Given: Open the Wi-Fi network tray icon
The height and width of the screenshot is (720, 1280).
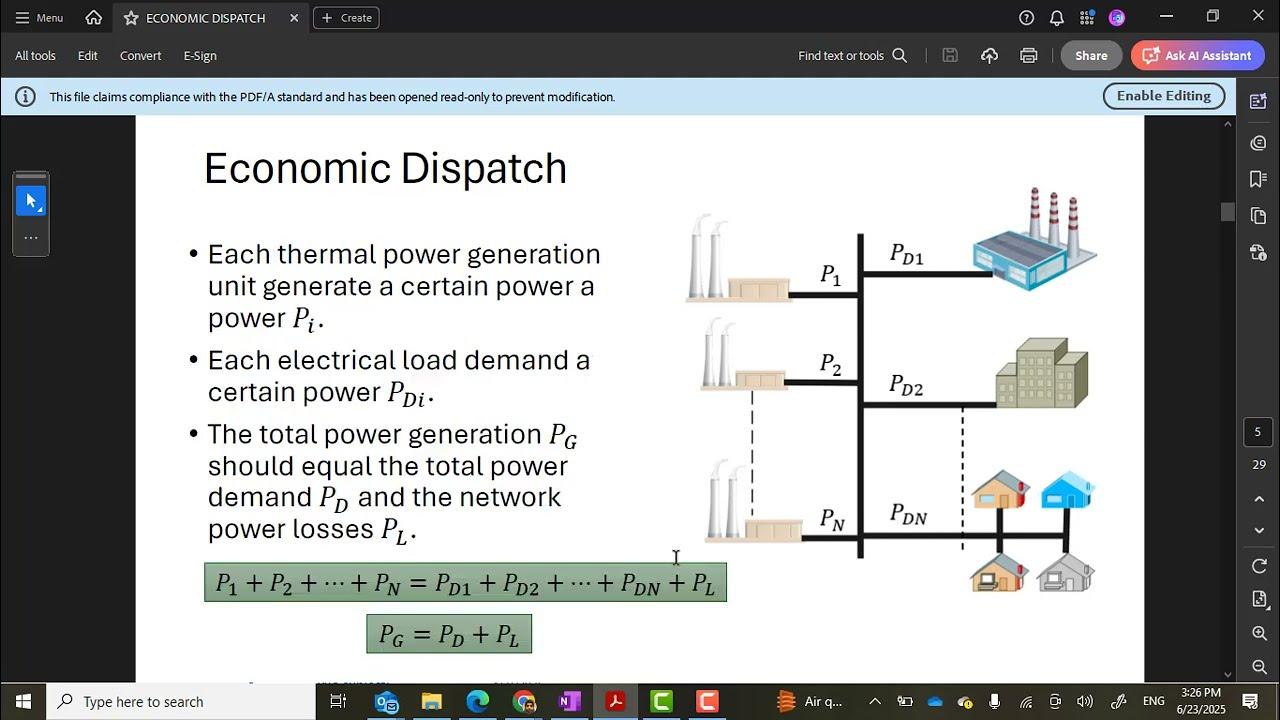Looking at the screenshot, I should 1026,702.
